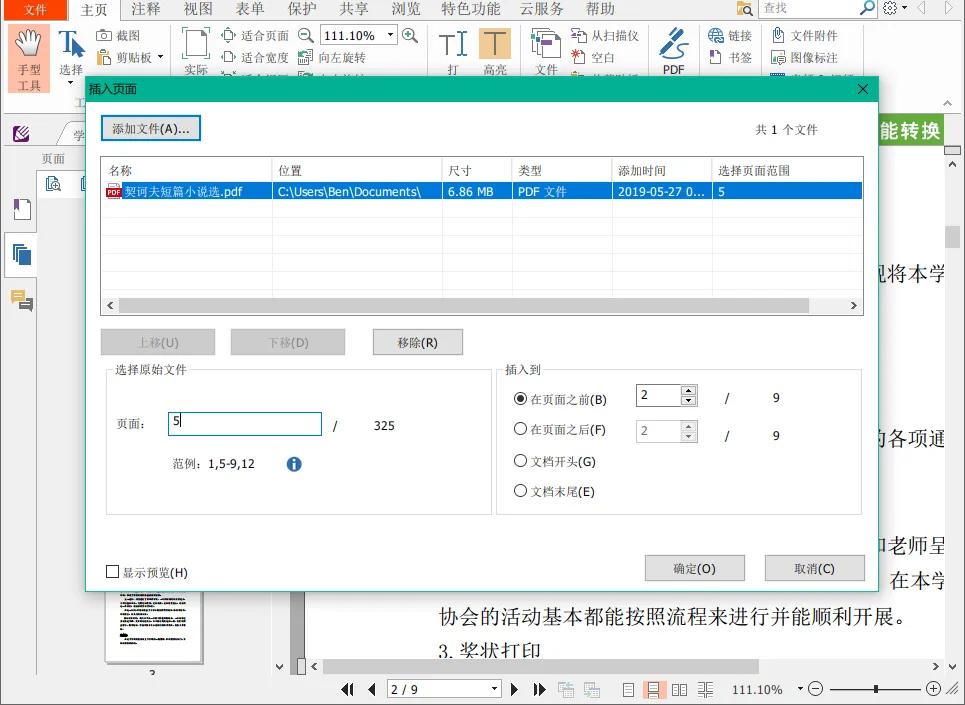Open the pages thumbnail panel in sidebar
The image size is (965, 705).
22,254
